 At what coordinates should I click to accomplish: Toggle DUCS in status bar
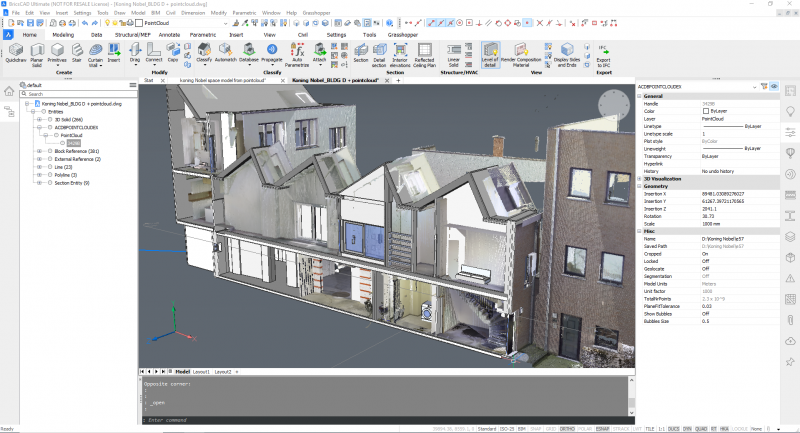[x=673, y=429]
